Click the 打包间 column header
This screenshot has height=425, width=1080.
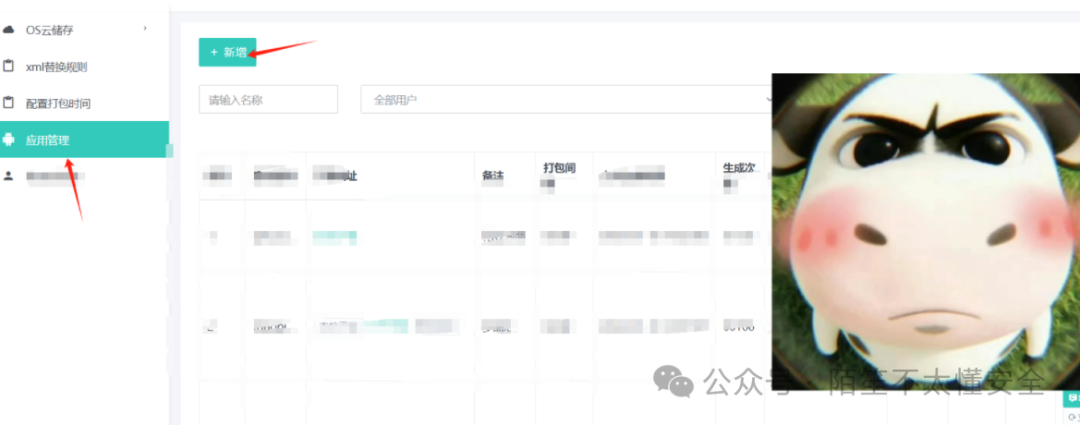tap(559, 168)
